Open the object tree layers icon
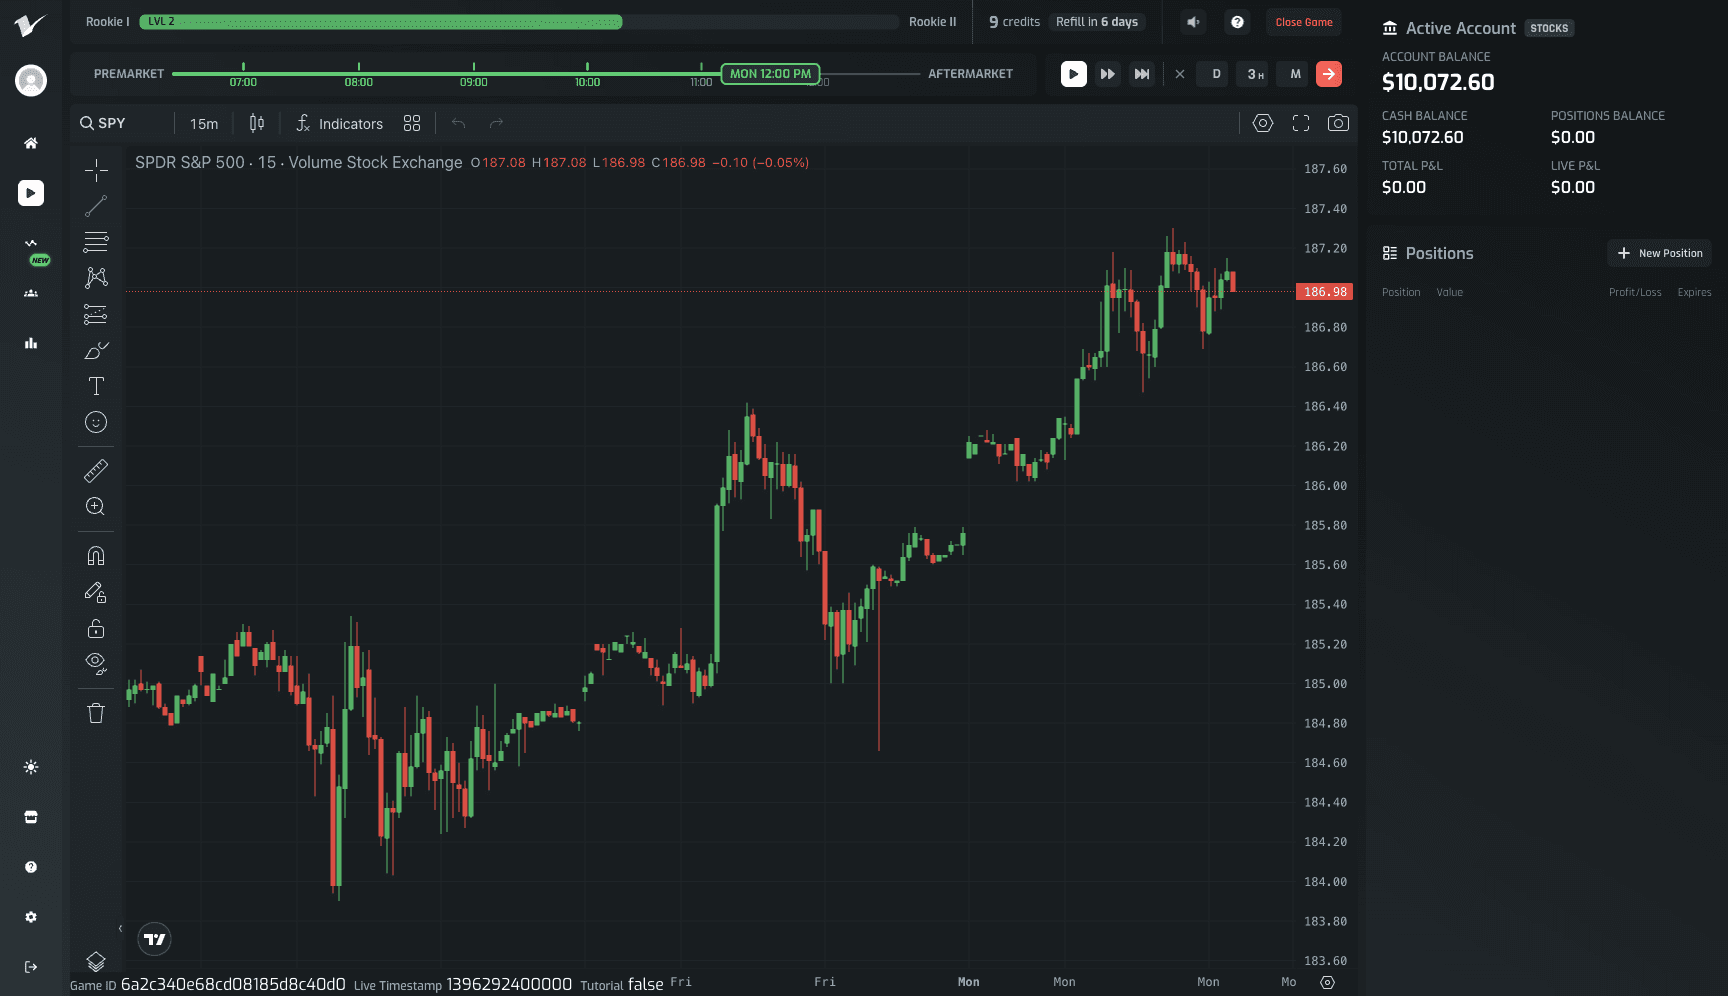The height and width of the screenshot is (996, 1728). 96,961
